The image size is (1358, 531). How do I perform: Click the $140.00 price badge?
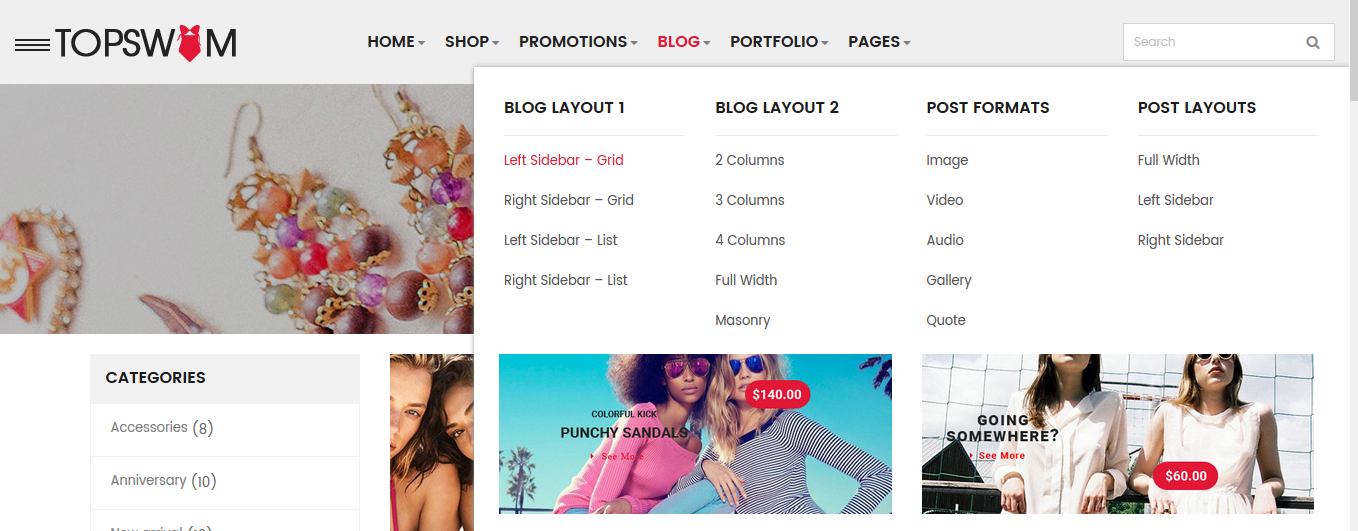(x=777, y=394)
